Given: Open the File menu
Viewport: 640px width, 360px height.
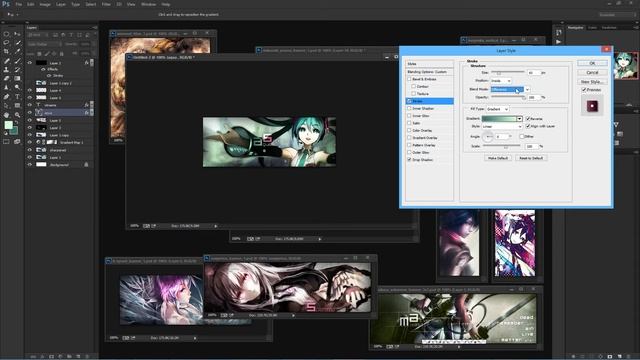Looking at the screenshot, I should click(18, 4).
